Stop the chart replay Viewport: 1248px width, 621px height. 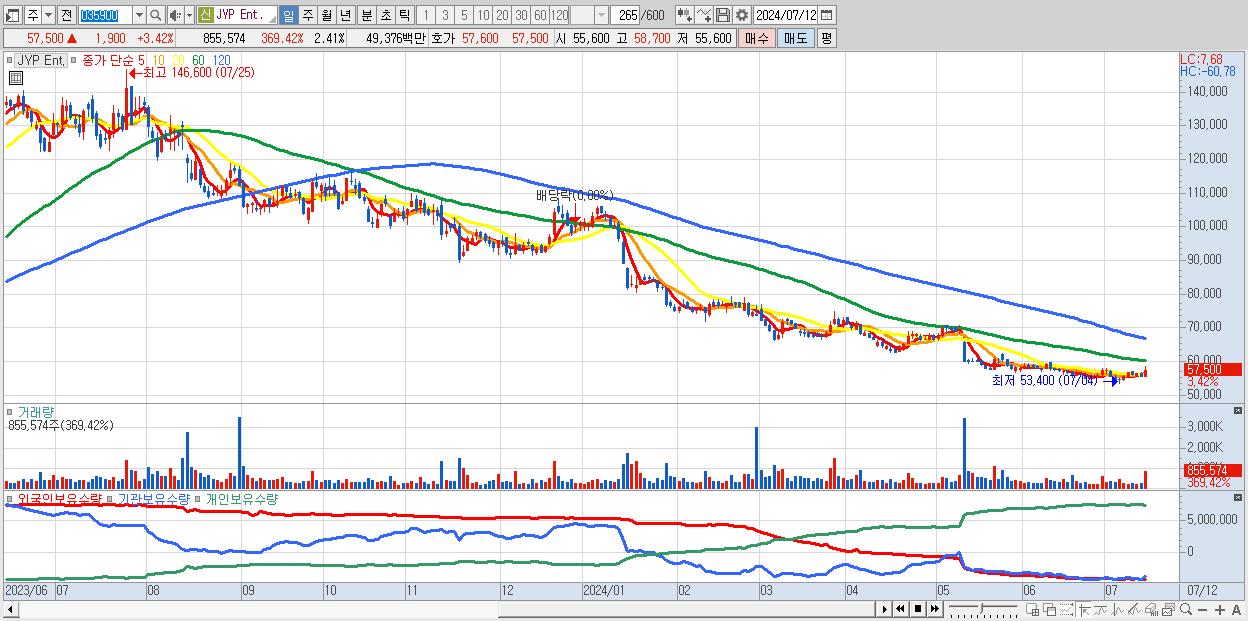[917, 609]
